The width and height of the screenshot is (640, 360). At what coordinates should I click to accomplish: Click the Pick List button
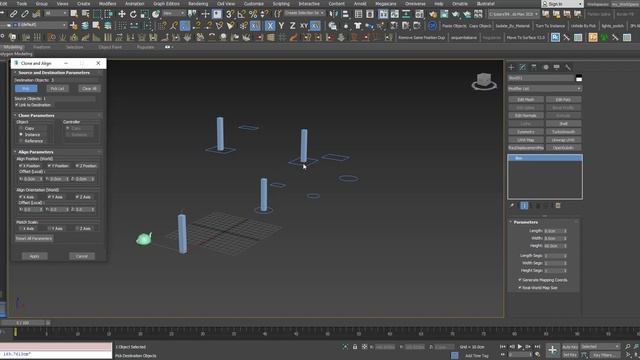[x=58, y=89]
